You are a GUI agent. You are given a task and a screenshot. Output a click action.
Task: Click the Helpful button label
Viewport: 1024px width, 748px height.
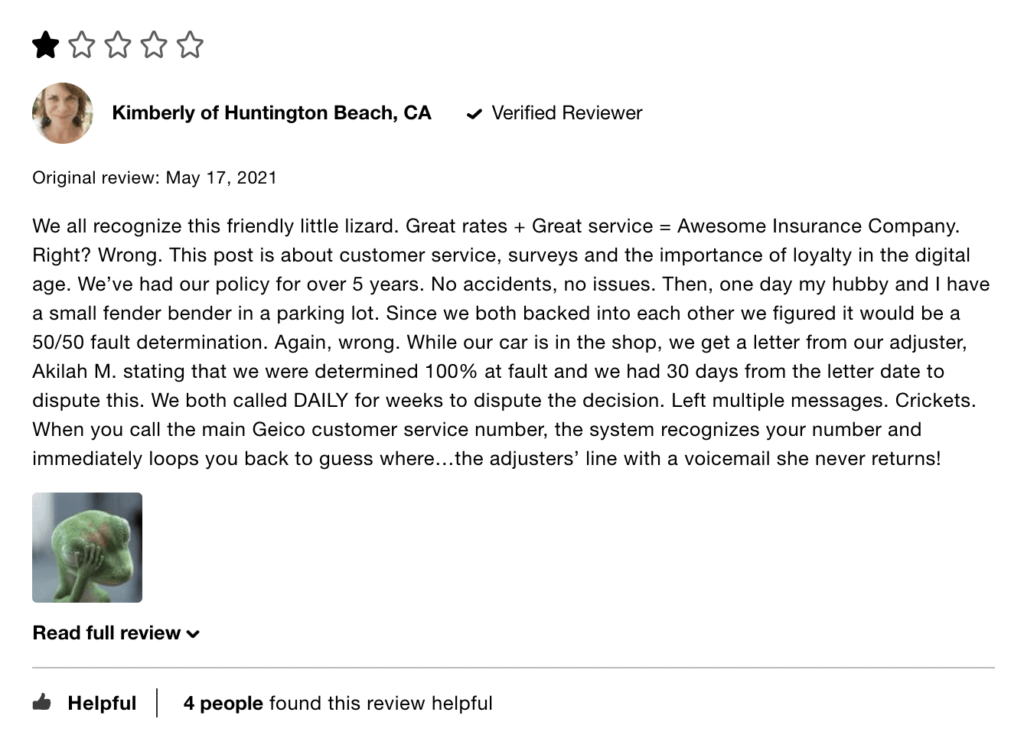(101, 703)
